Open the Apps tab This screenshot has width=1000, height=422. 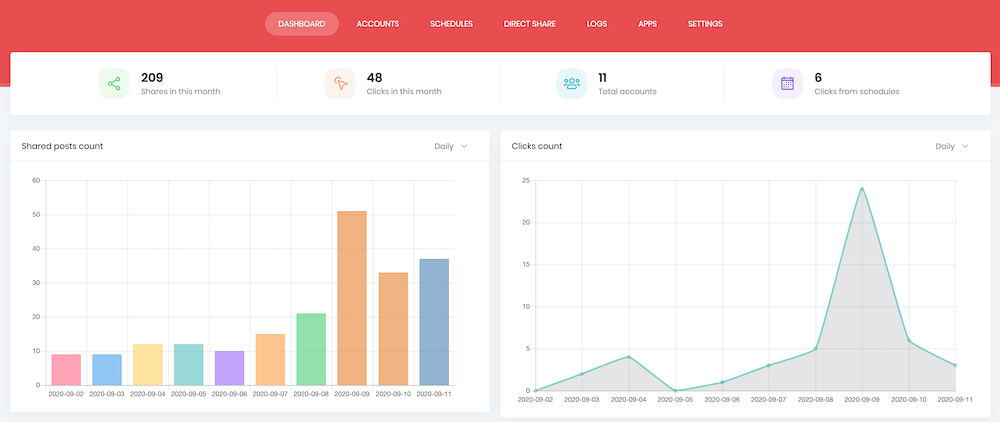647,24
